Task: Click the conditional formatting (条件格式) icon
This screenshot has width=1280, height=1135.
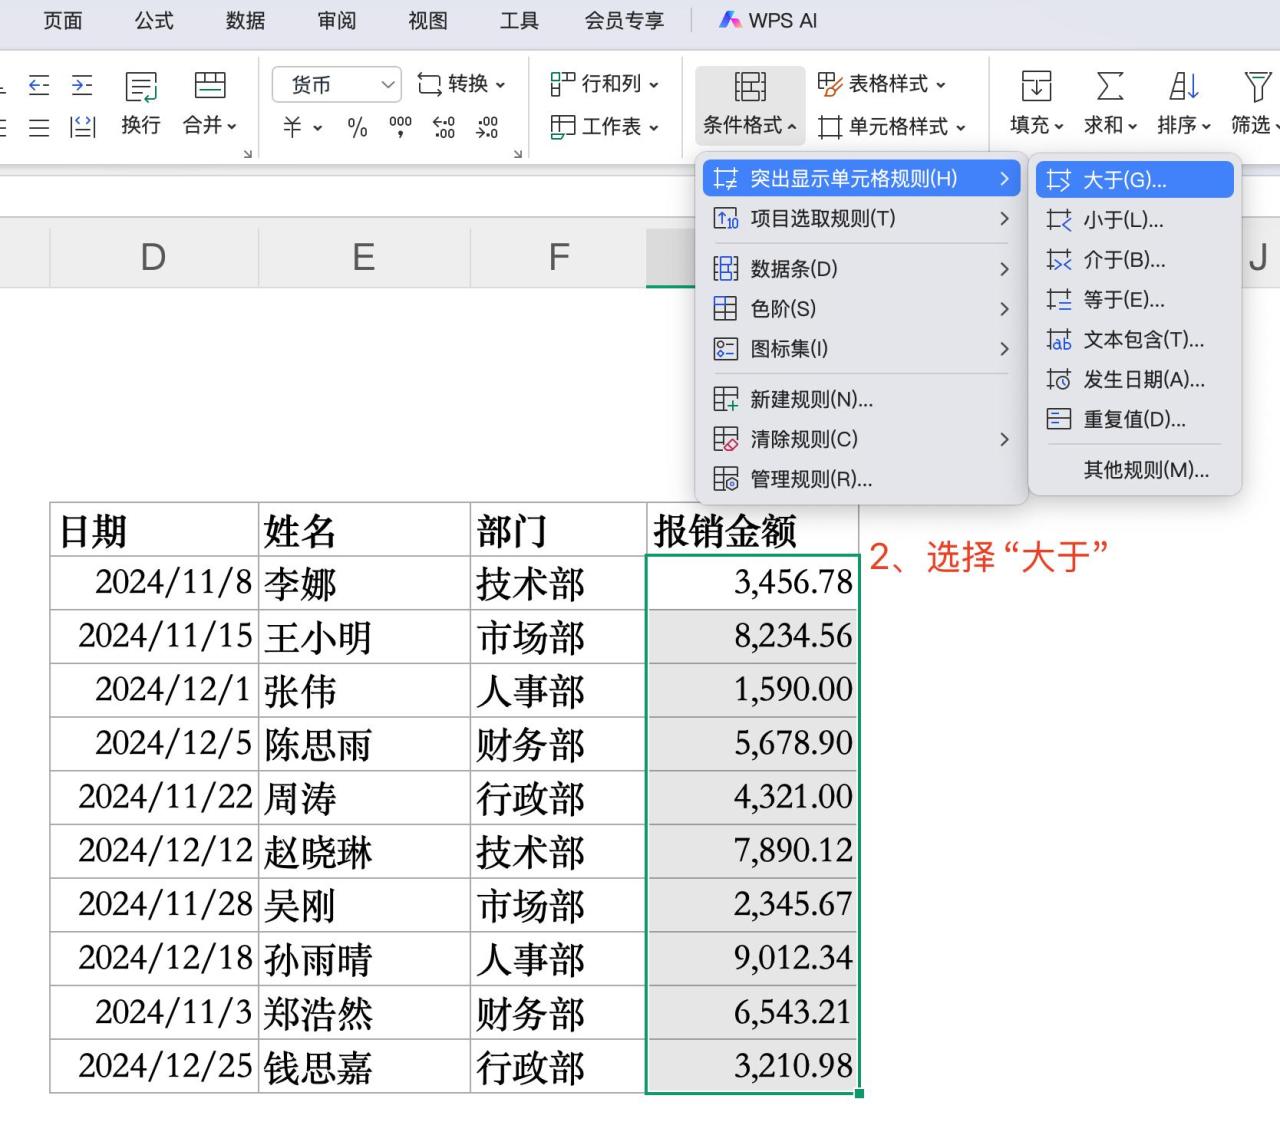Action: (750, 87)
